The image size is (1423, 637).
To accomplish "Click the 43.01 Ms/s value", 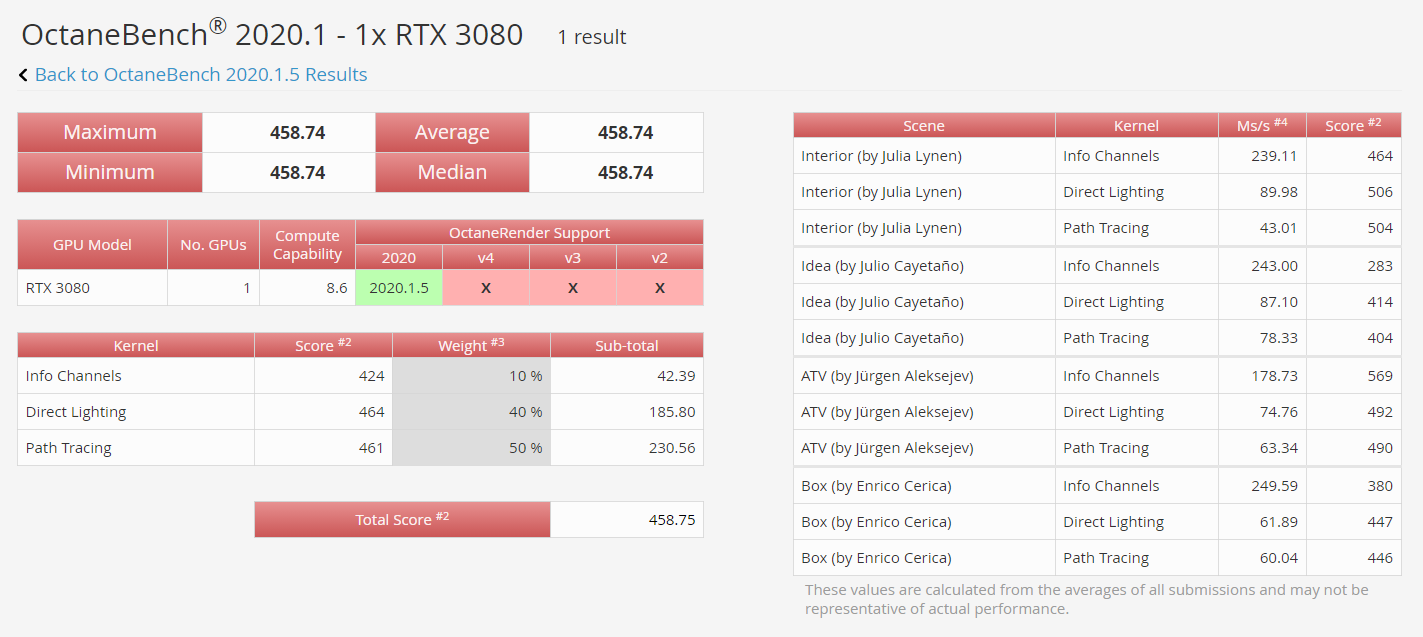I will pyautogui.click(x=1278, y=228).
